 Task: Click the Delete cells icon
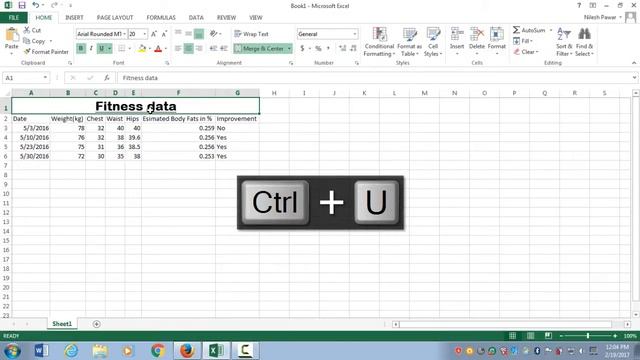[477, 35]
